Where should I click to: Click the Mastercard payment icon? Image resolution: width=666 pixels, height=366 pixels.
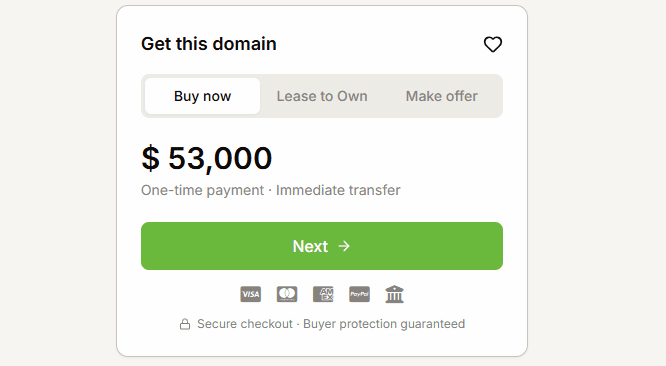[287, 294]
